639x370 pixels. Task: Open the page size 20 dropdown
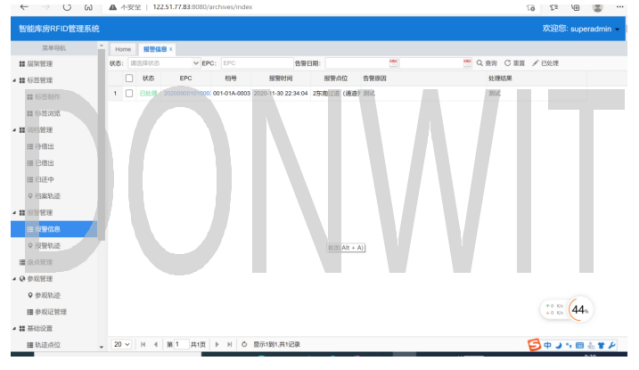coord(121,344)
